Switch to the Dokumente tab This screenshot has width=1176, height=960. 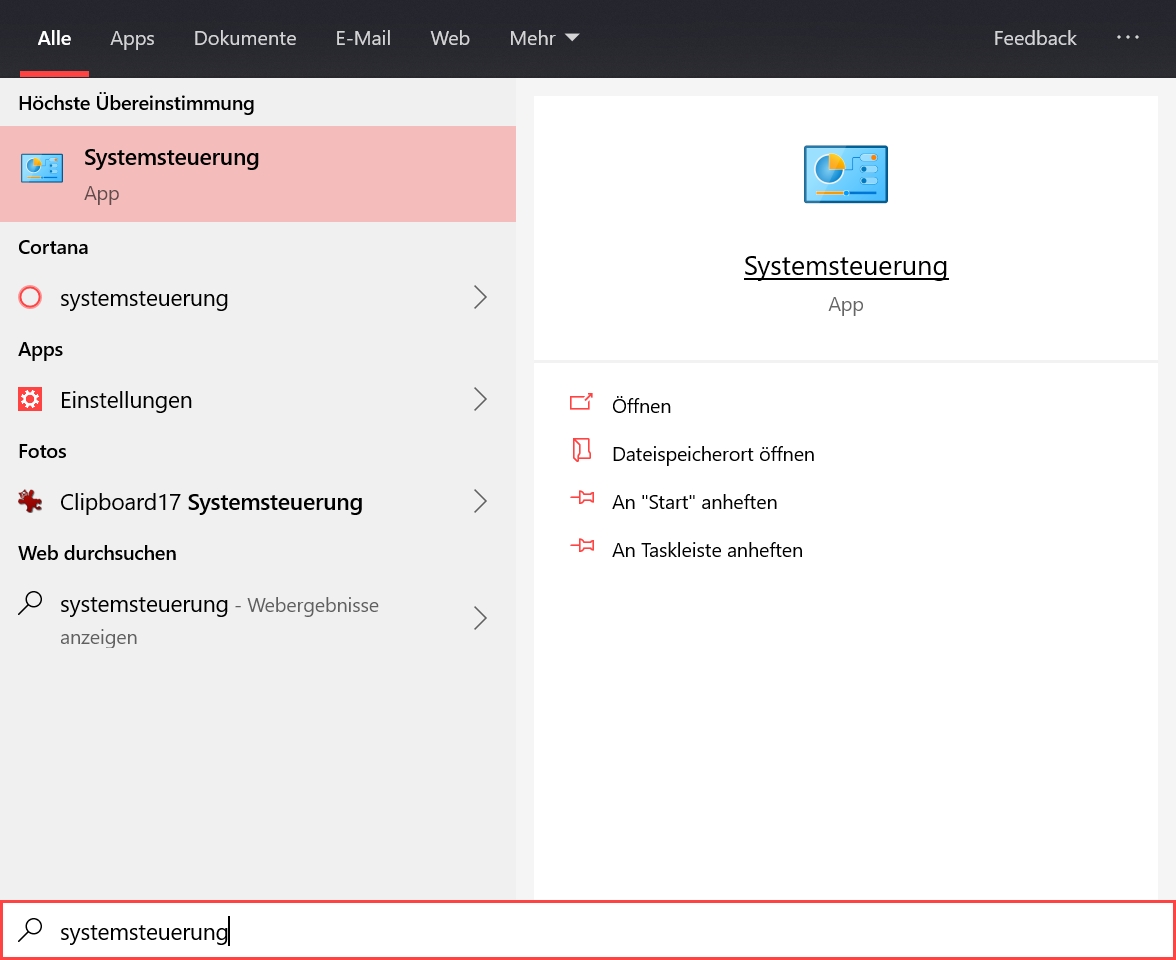[x=245, y=38]
